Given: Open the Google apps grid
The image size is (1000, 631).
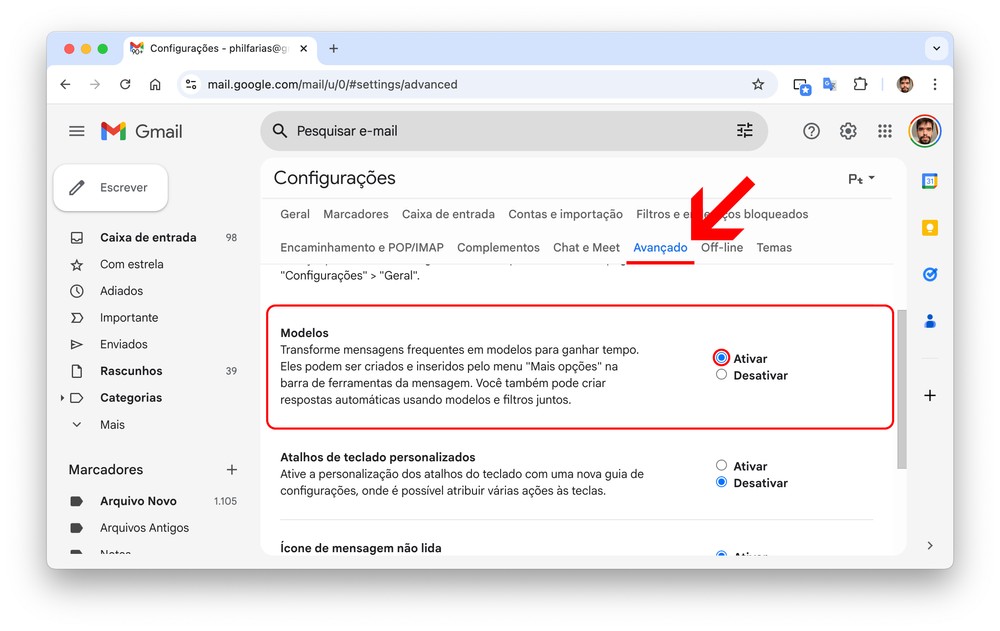Looking at the screenshot, I should click(885, 131).
